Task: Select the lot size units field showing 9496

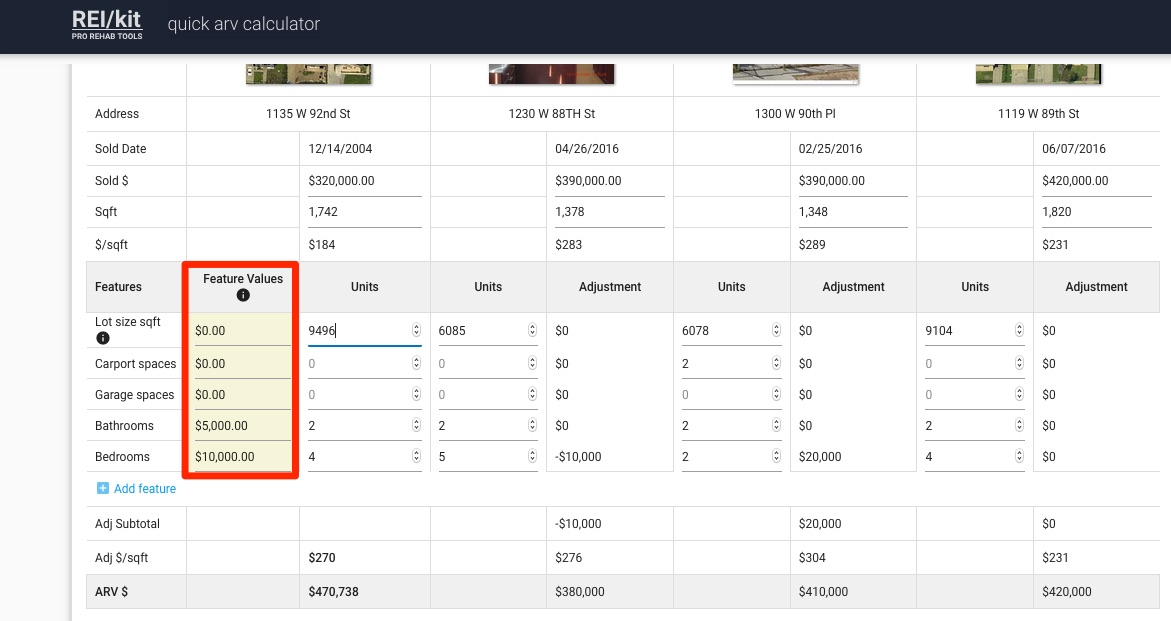Action: click(360, 329)
